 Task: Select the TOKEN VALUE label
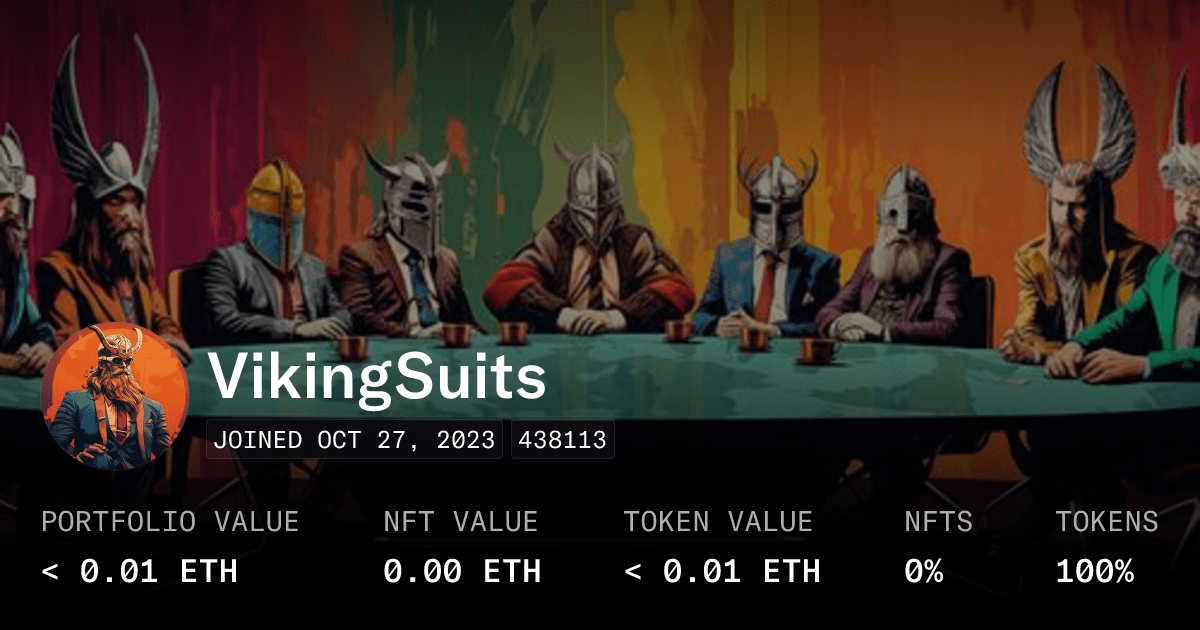718,521
